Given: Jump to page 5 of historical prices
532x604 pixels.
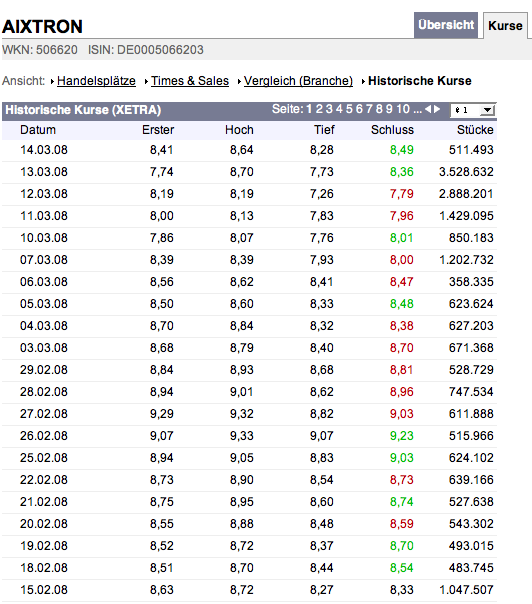Looking at the screenshot, I should click(349, 109).
